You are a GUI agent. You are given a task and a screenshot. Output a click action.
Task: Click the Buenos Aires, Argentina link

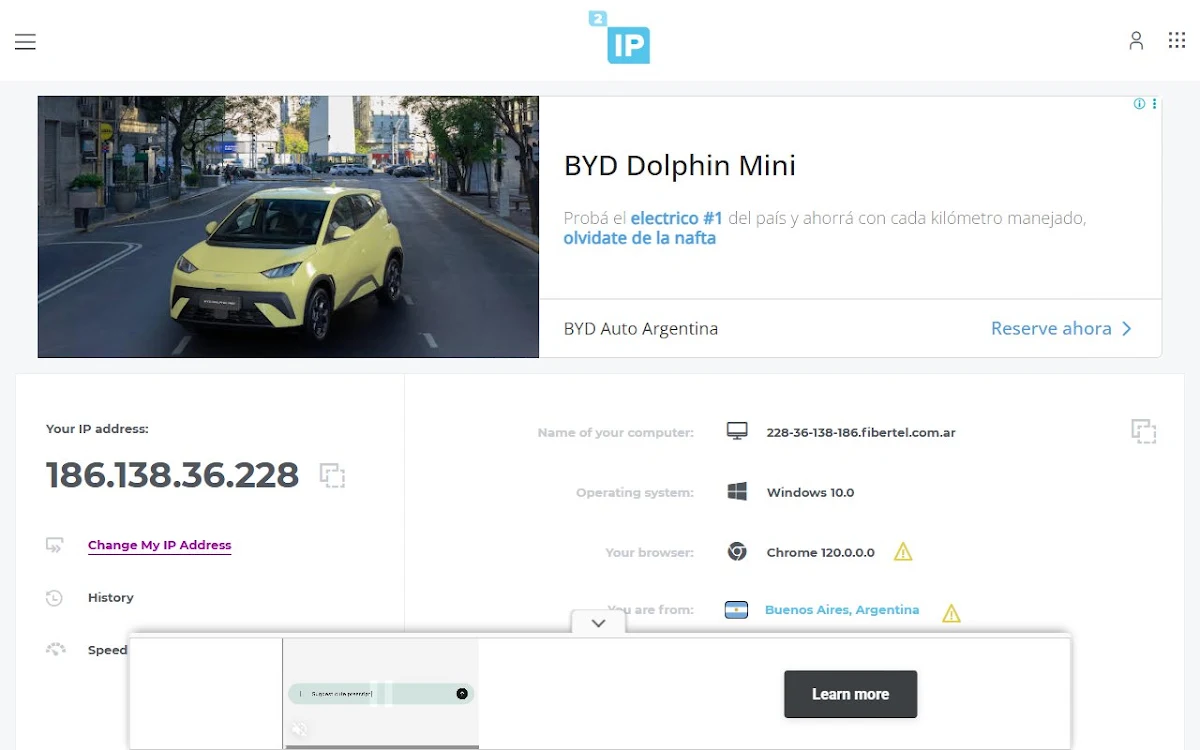pos(842,610)
